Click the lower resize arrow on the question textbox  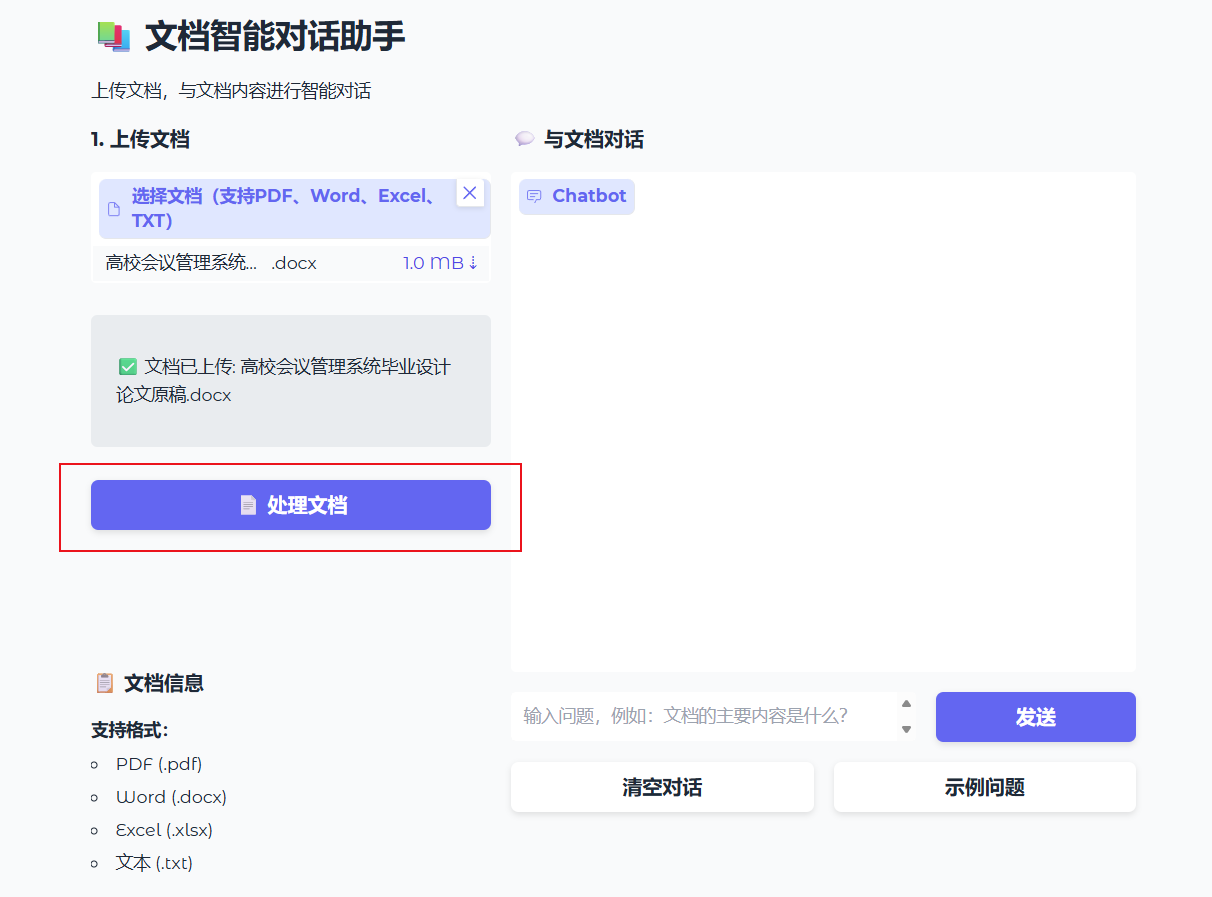pos(908,728)
